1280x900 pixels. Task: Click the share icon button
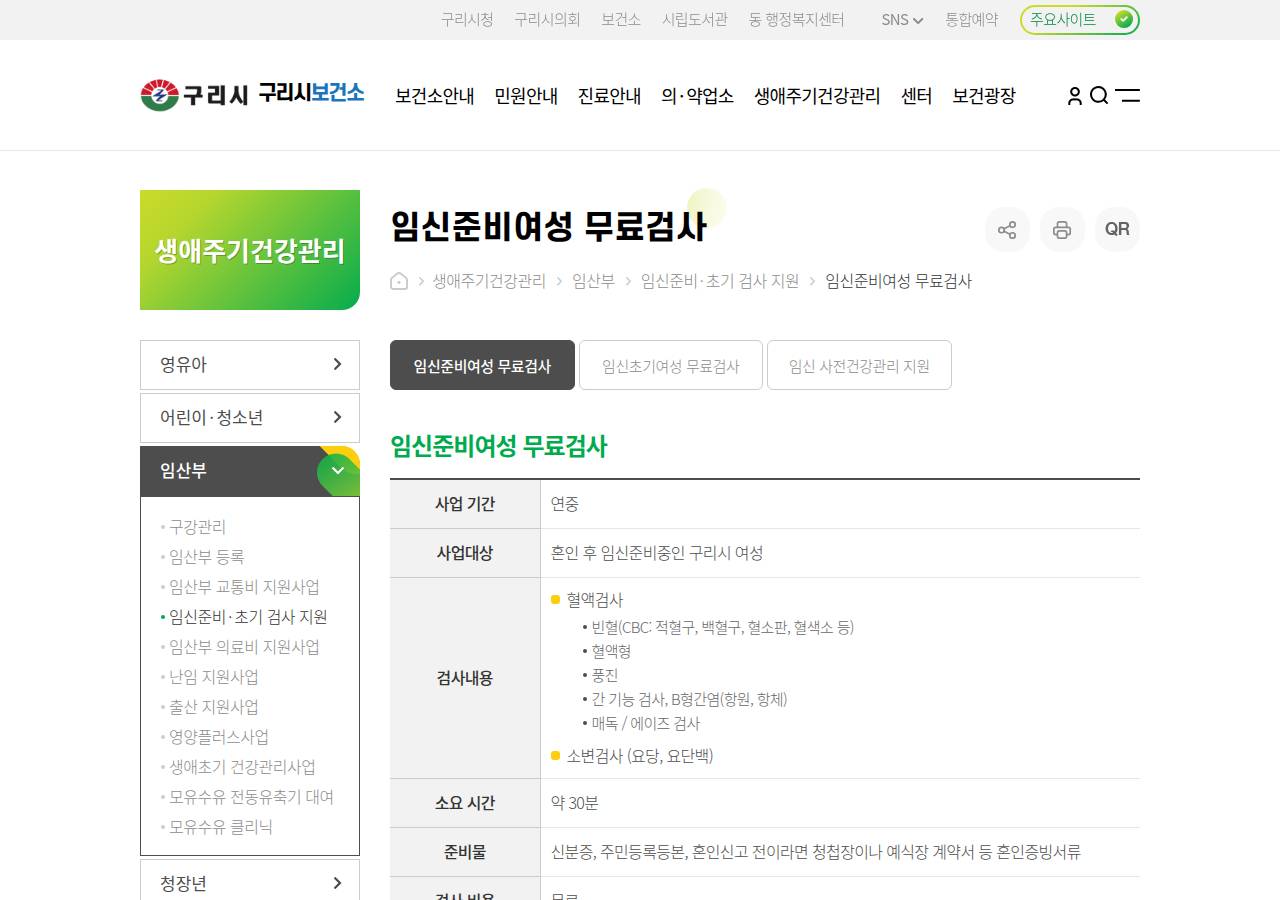1007,229
